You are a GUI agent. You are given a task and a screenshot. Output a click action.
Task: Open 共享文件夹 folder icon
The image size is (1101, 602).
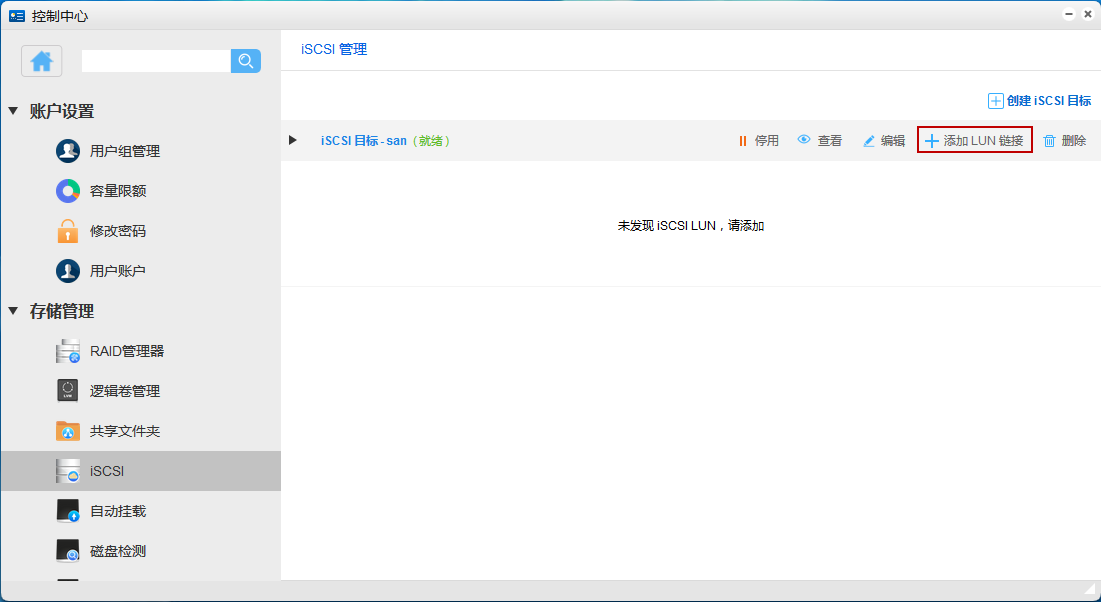68,431
